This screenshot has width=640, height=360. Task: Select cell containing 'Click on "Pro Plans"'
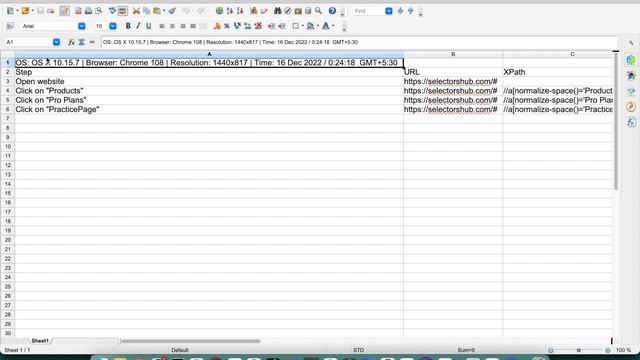pyautogui.click(x=209, y=100)
